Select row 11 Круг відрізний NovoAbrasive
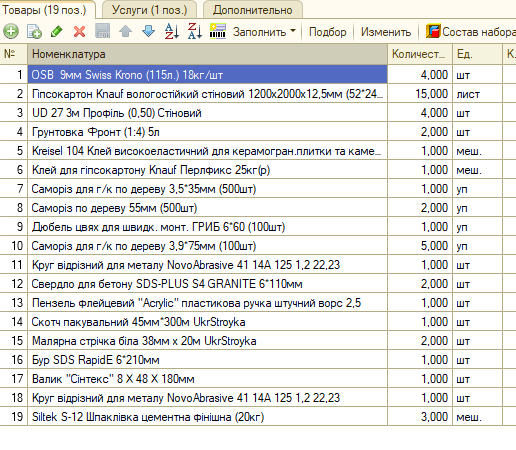The height and width of the screenshot is (450, 516). (x=207, y=265)
